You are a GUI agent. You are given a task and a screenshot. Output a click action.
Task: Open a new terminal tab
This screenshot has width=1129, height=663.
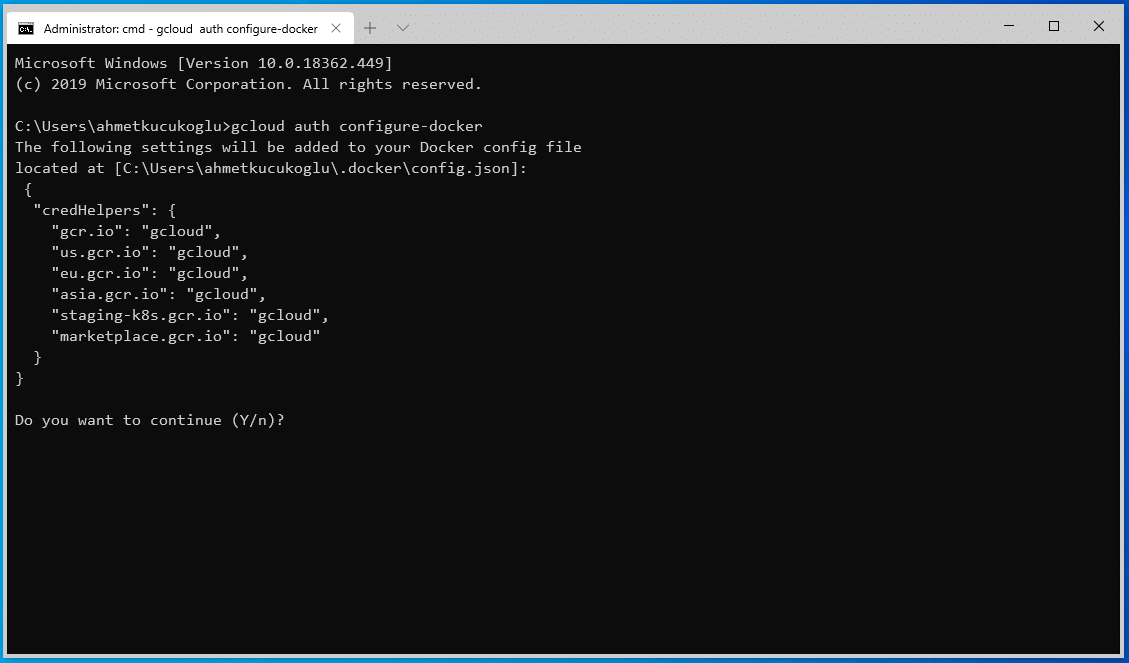click(370, 28)
